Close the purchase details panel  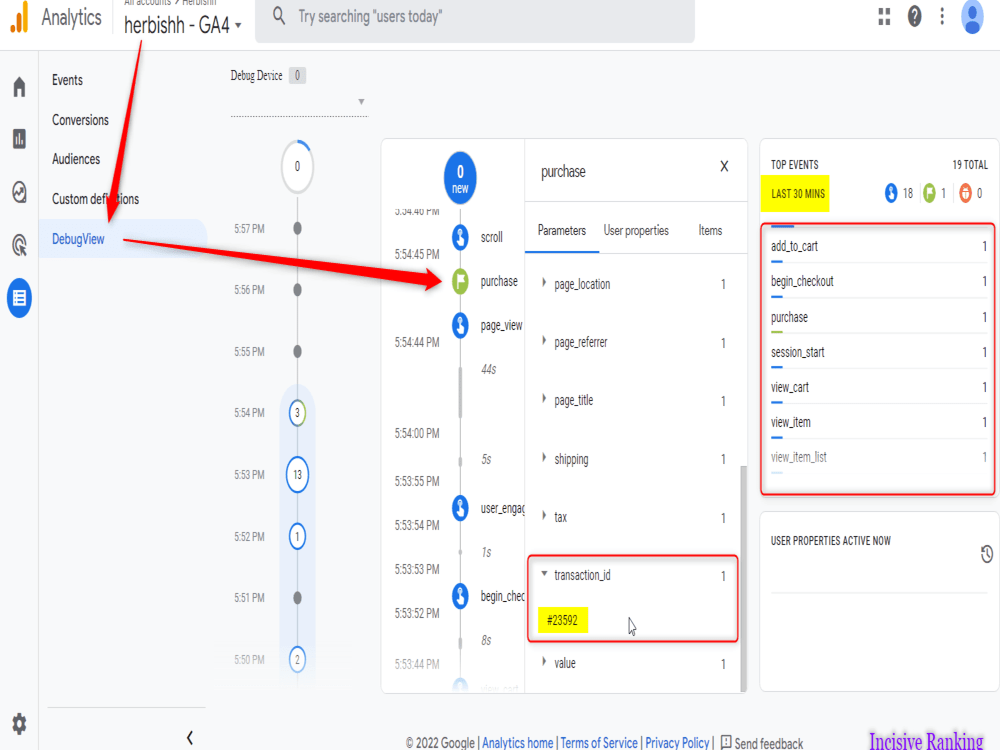click(x=724, y=166)
